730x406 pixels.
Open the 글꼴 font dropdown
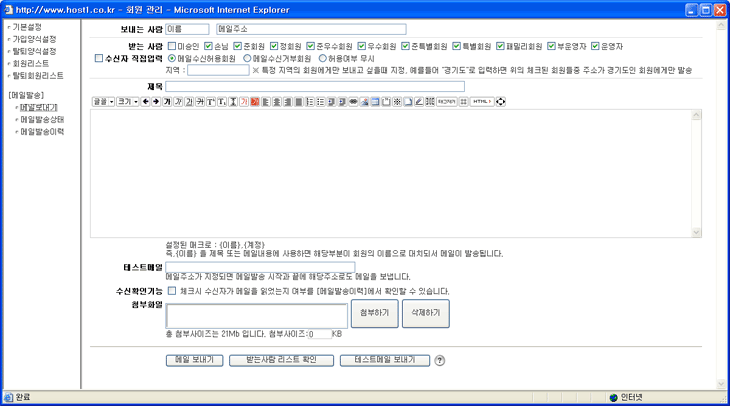point(103,101)
